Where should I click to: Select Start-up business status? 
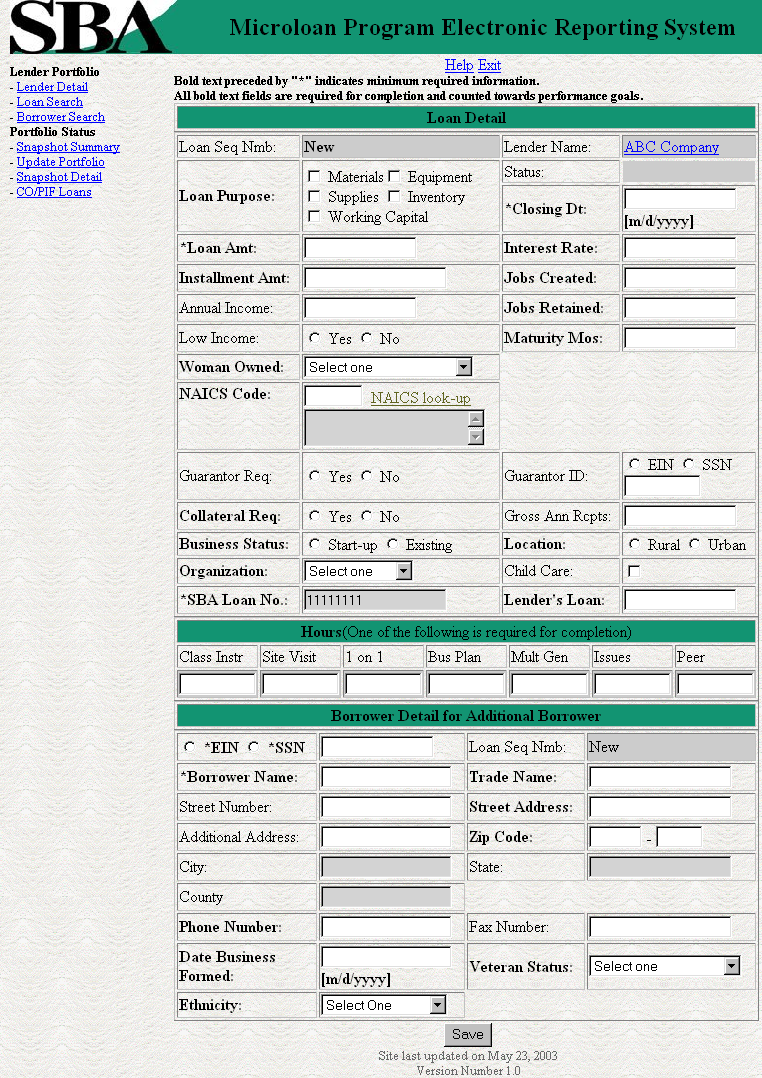[x=315, y=545]
